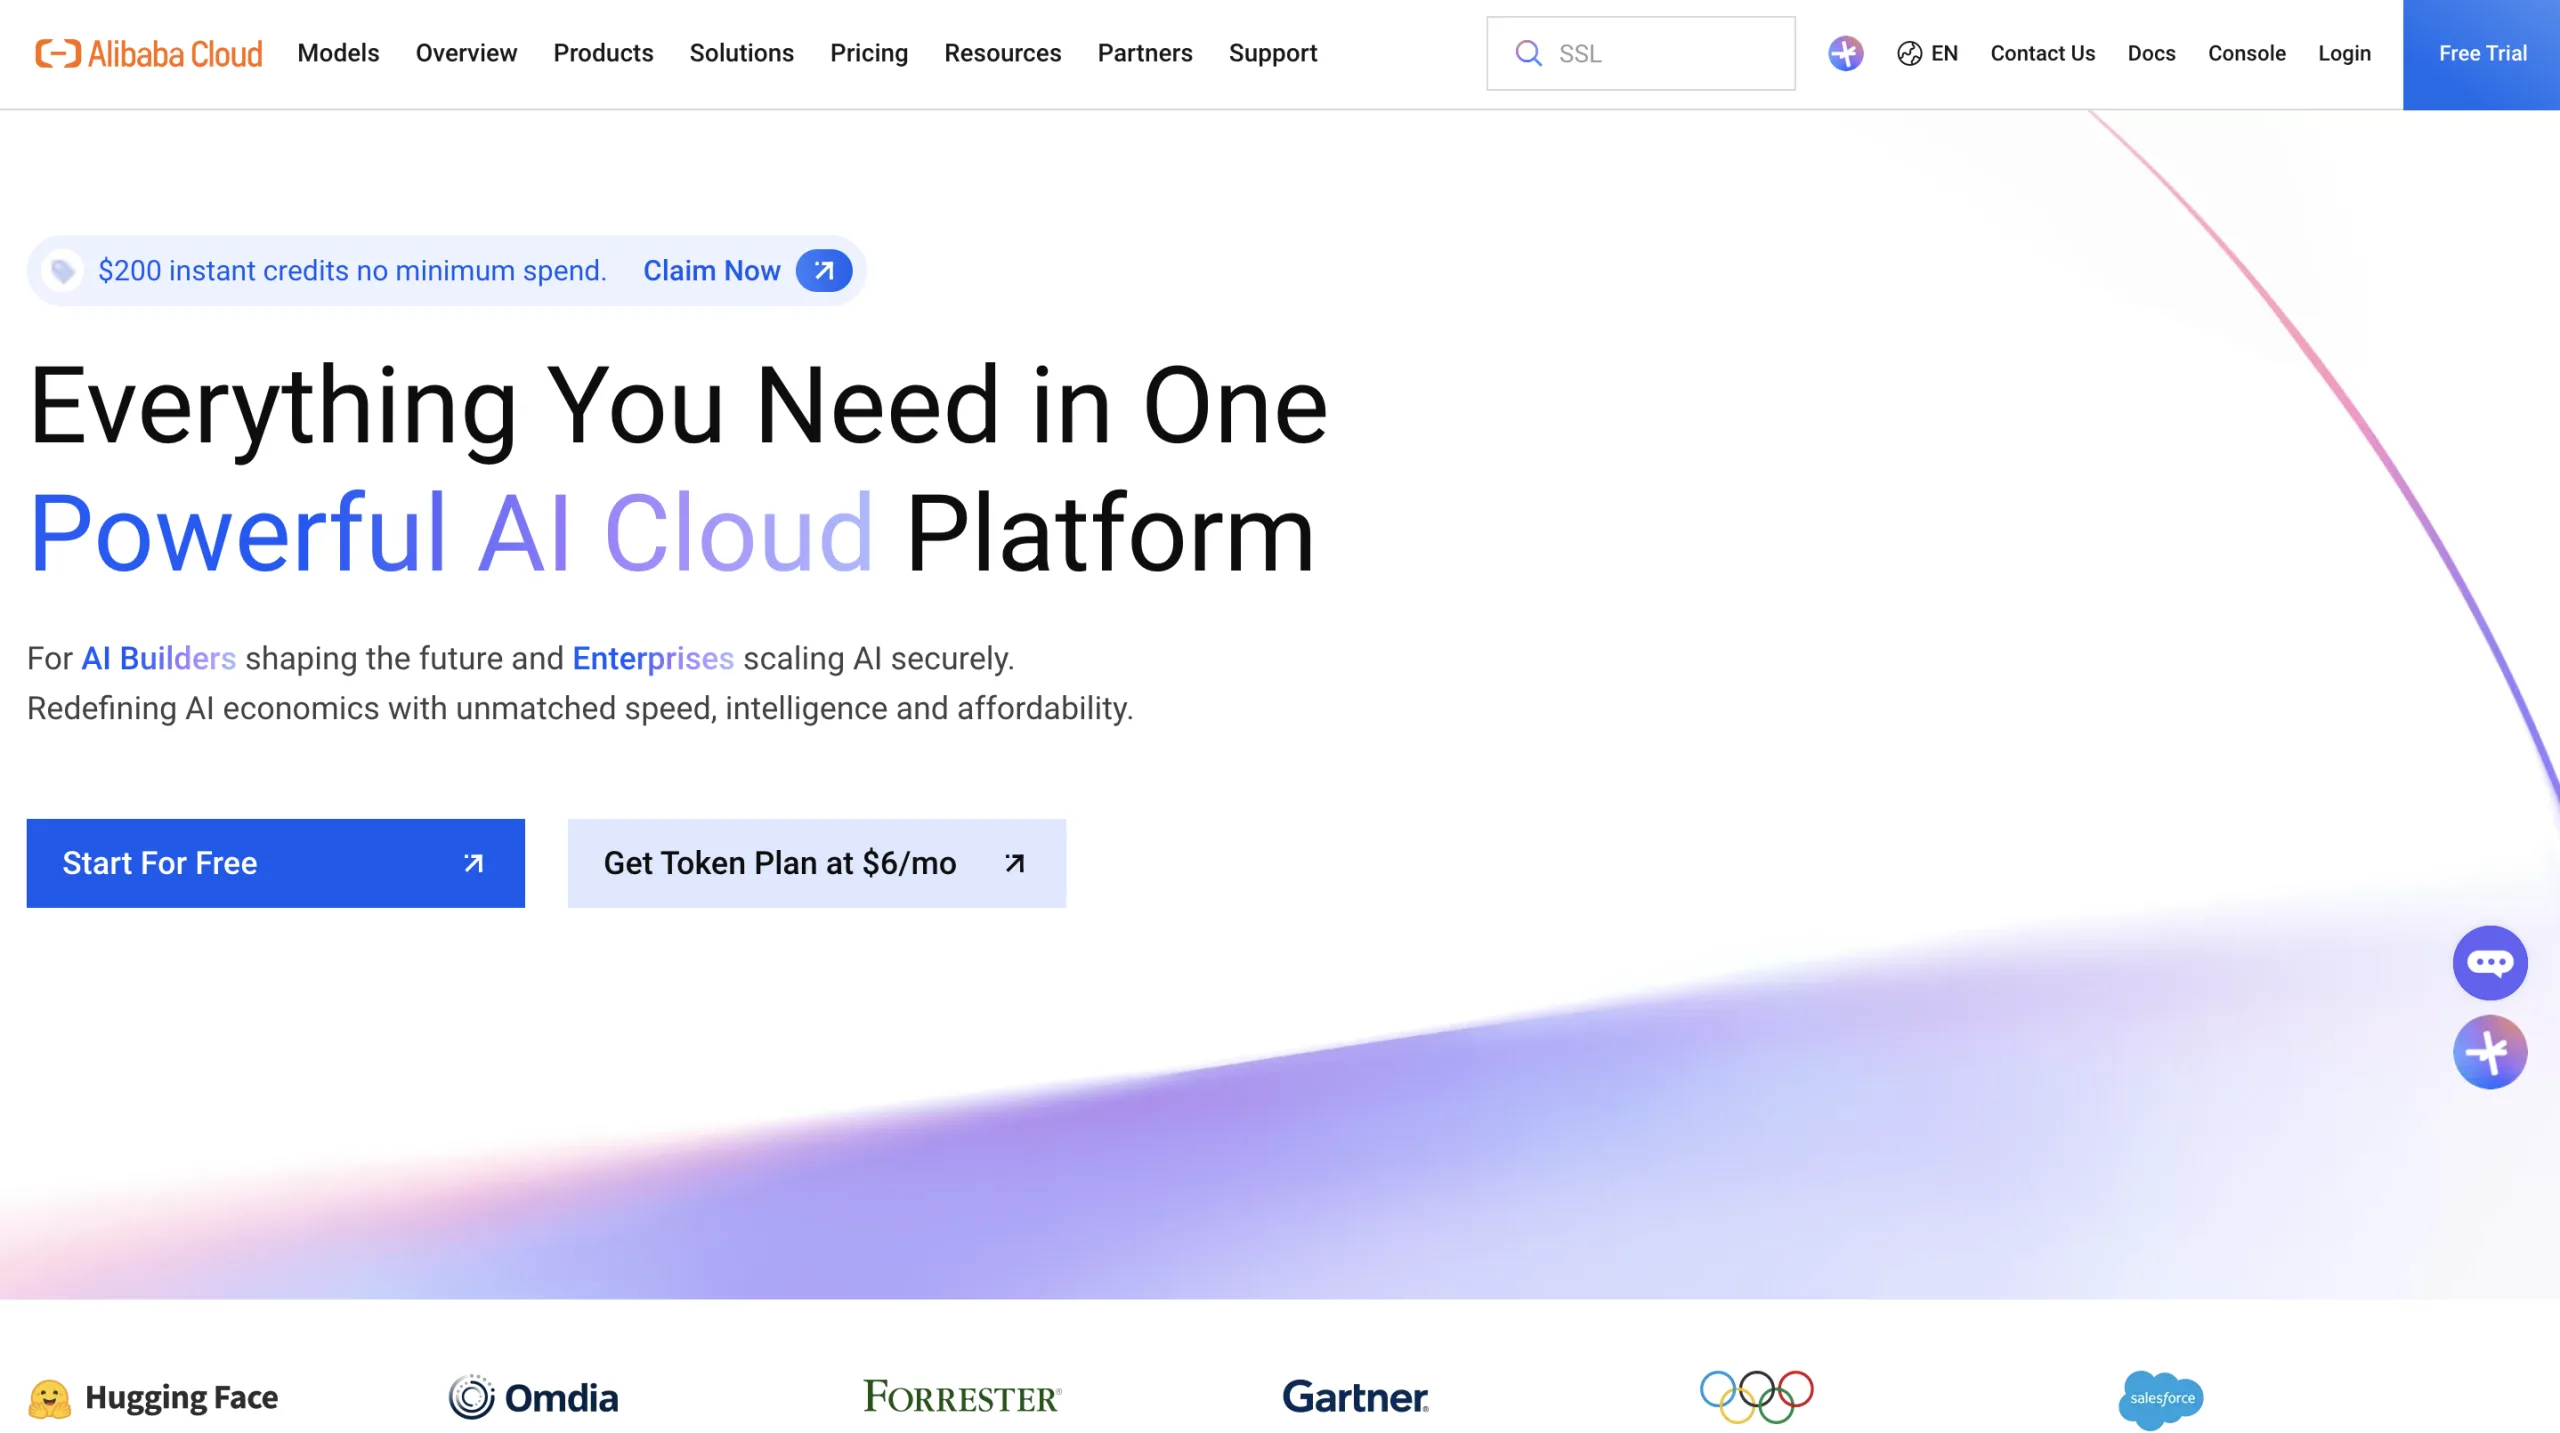Open the Docs link
This screenshot has height=1433, width=2560.
pyautogui.click(x=2151, y=53)
